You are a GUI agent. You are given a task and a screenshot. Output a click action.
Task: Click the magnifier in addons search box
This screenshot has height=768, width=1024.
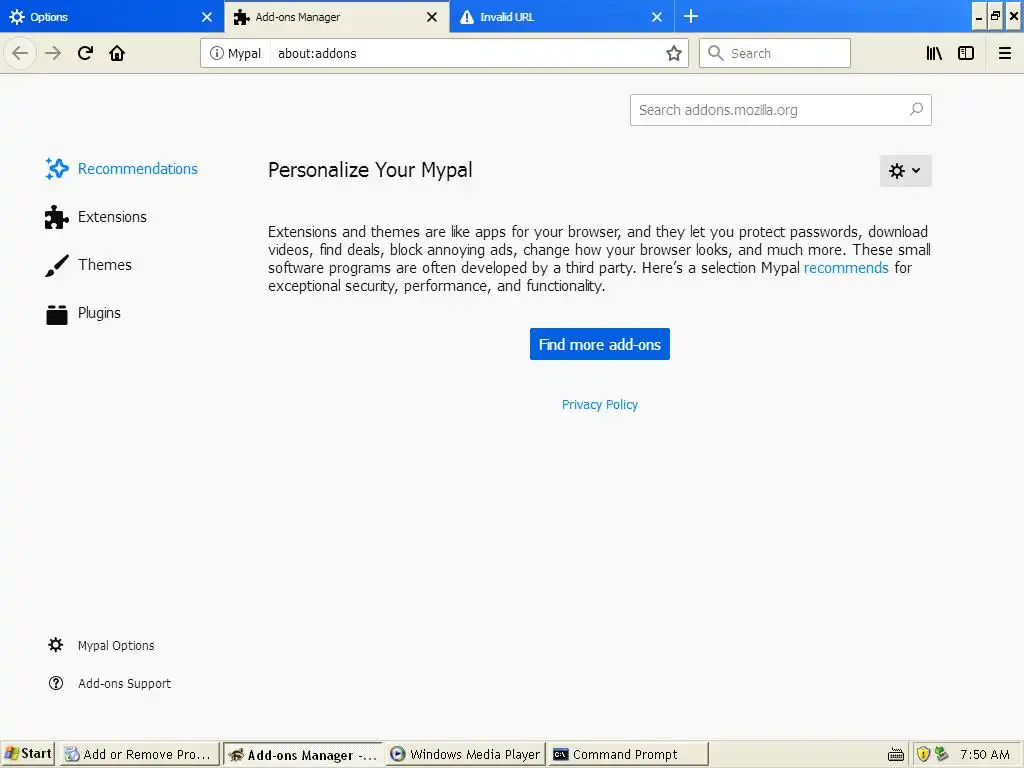tap(916, 110)
